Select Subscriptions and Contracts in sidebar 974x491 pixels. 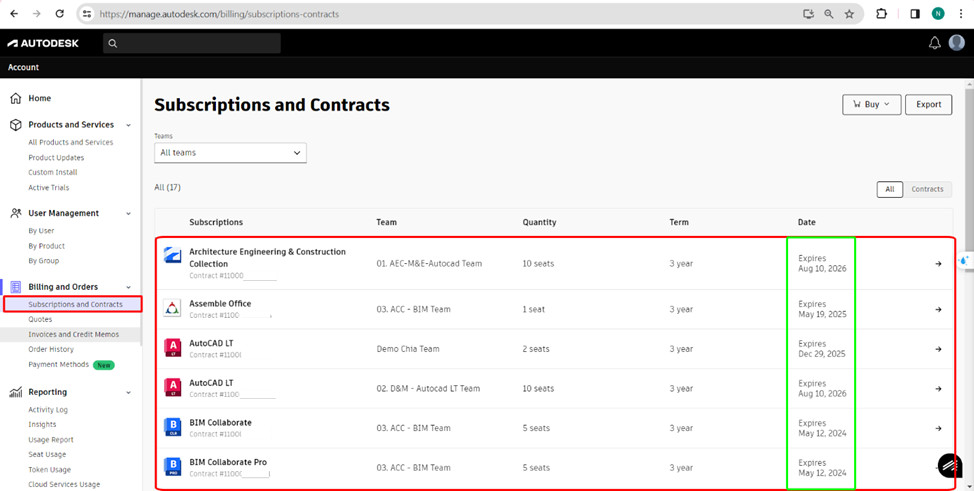(73, 304)
